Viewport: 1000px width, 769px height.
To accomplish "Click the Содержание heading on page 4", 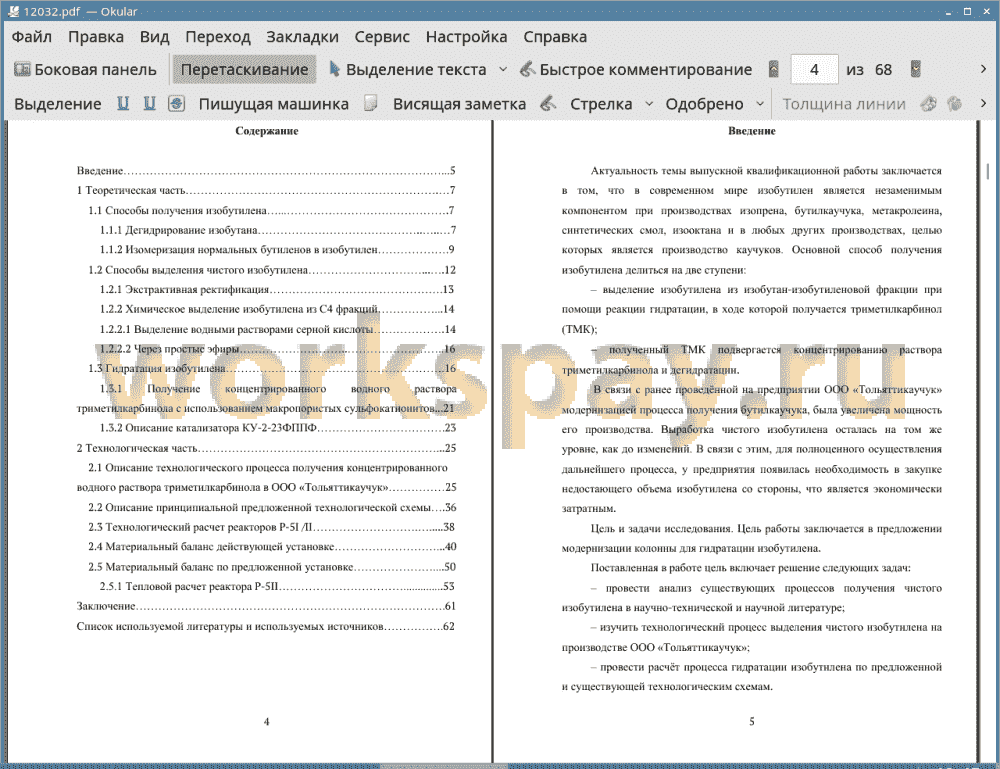I will tap(267, 131).
